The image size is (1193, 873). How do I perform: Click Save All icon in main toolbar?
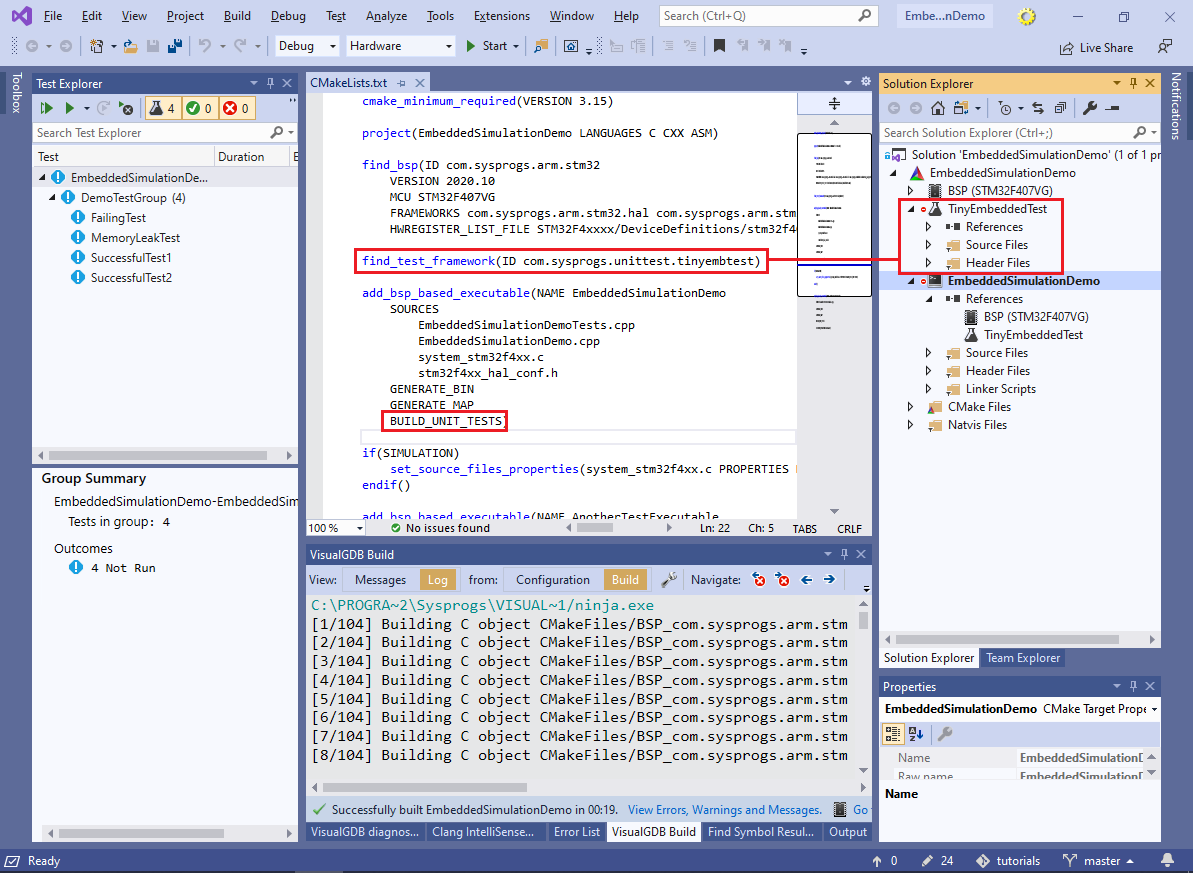click(x=175, y=46)
